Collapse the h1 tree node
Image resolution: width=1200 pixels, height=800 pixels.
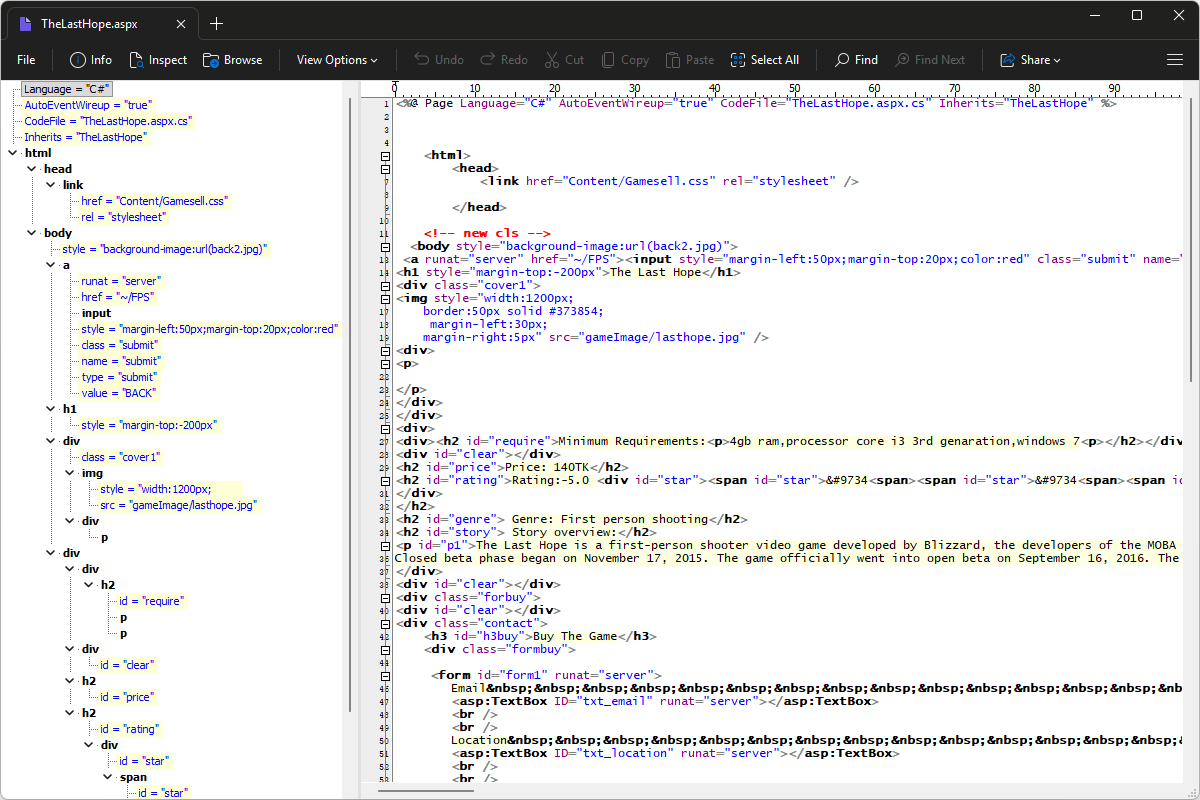(51, 409)
